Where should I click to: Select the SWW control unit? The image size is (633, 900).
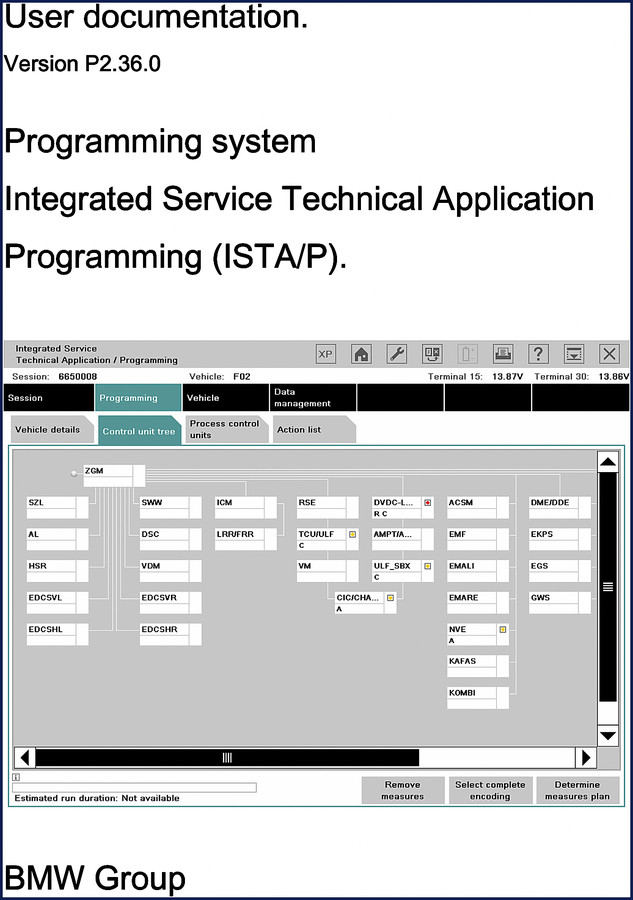pyautogui.click(x=170, y=508)
